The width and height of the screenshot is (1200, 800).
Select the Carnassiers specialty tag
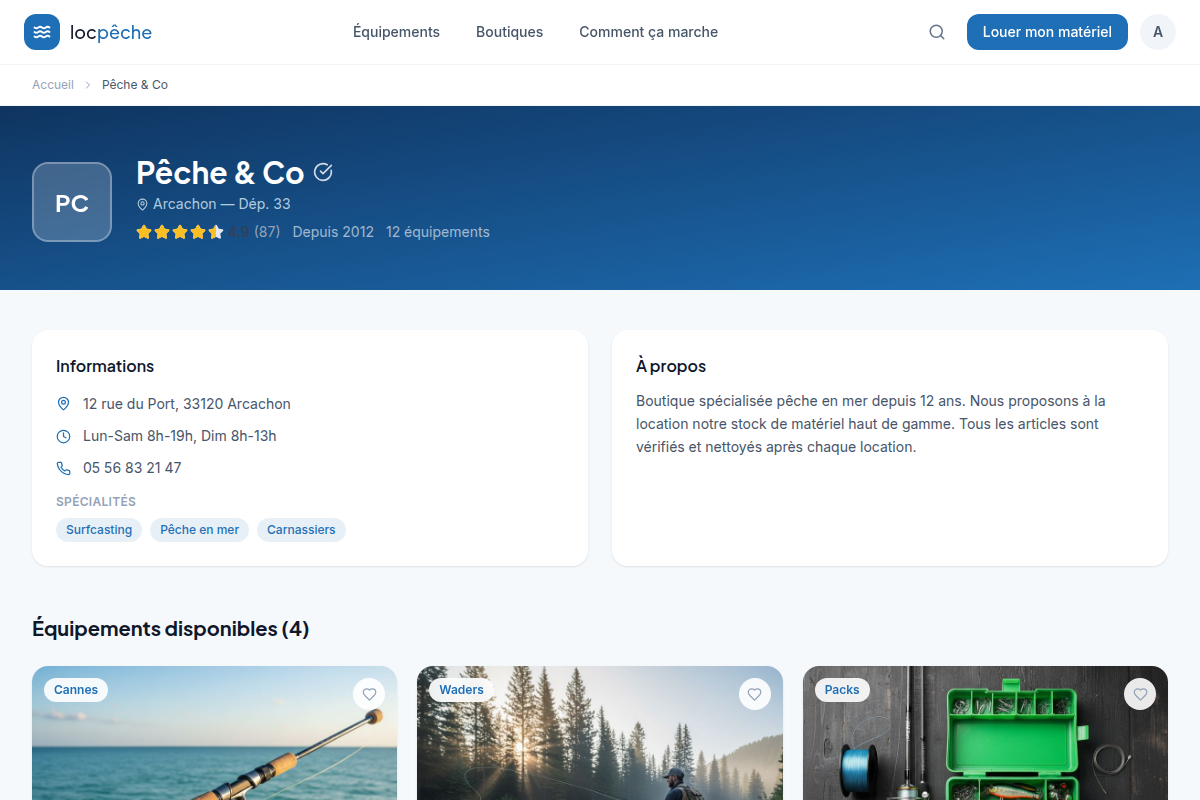tap(301, 530)
